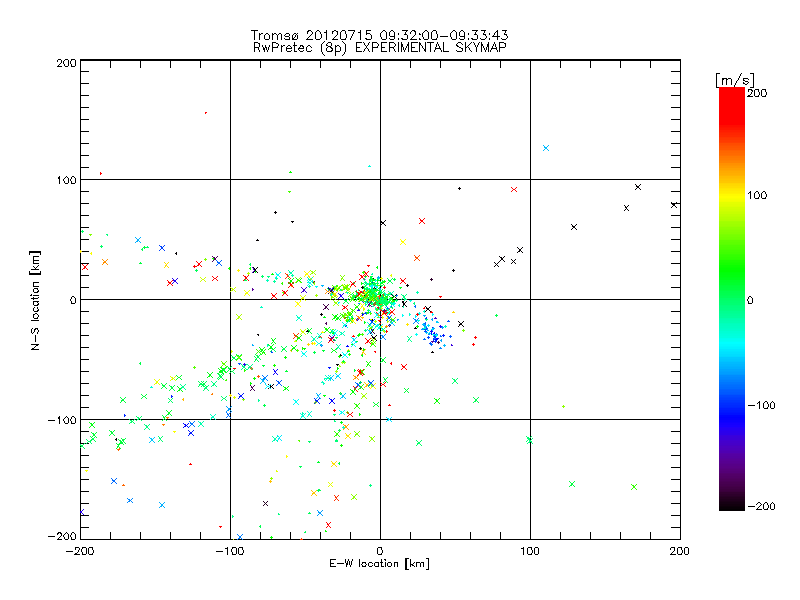The image size is (800, 600).
Task: Pick the black bottom end of the colorbar
Action: (732, 503)
